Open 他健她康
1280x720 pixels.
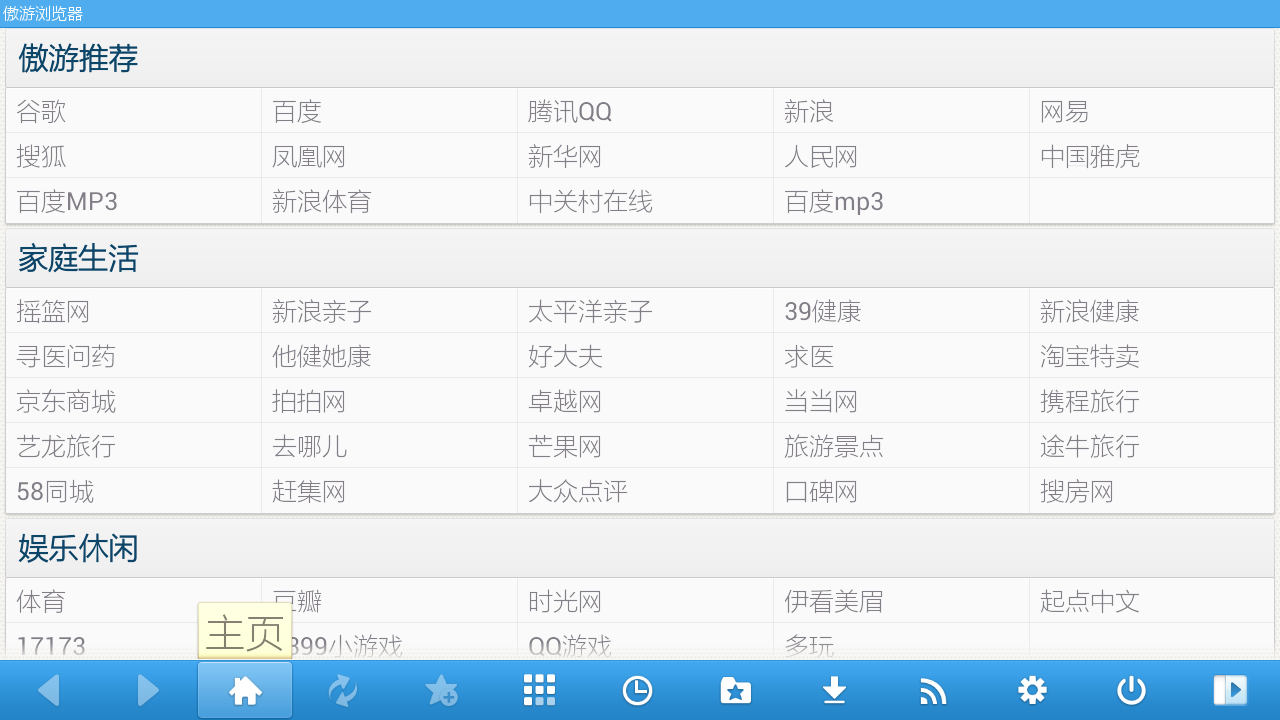322,356
